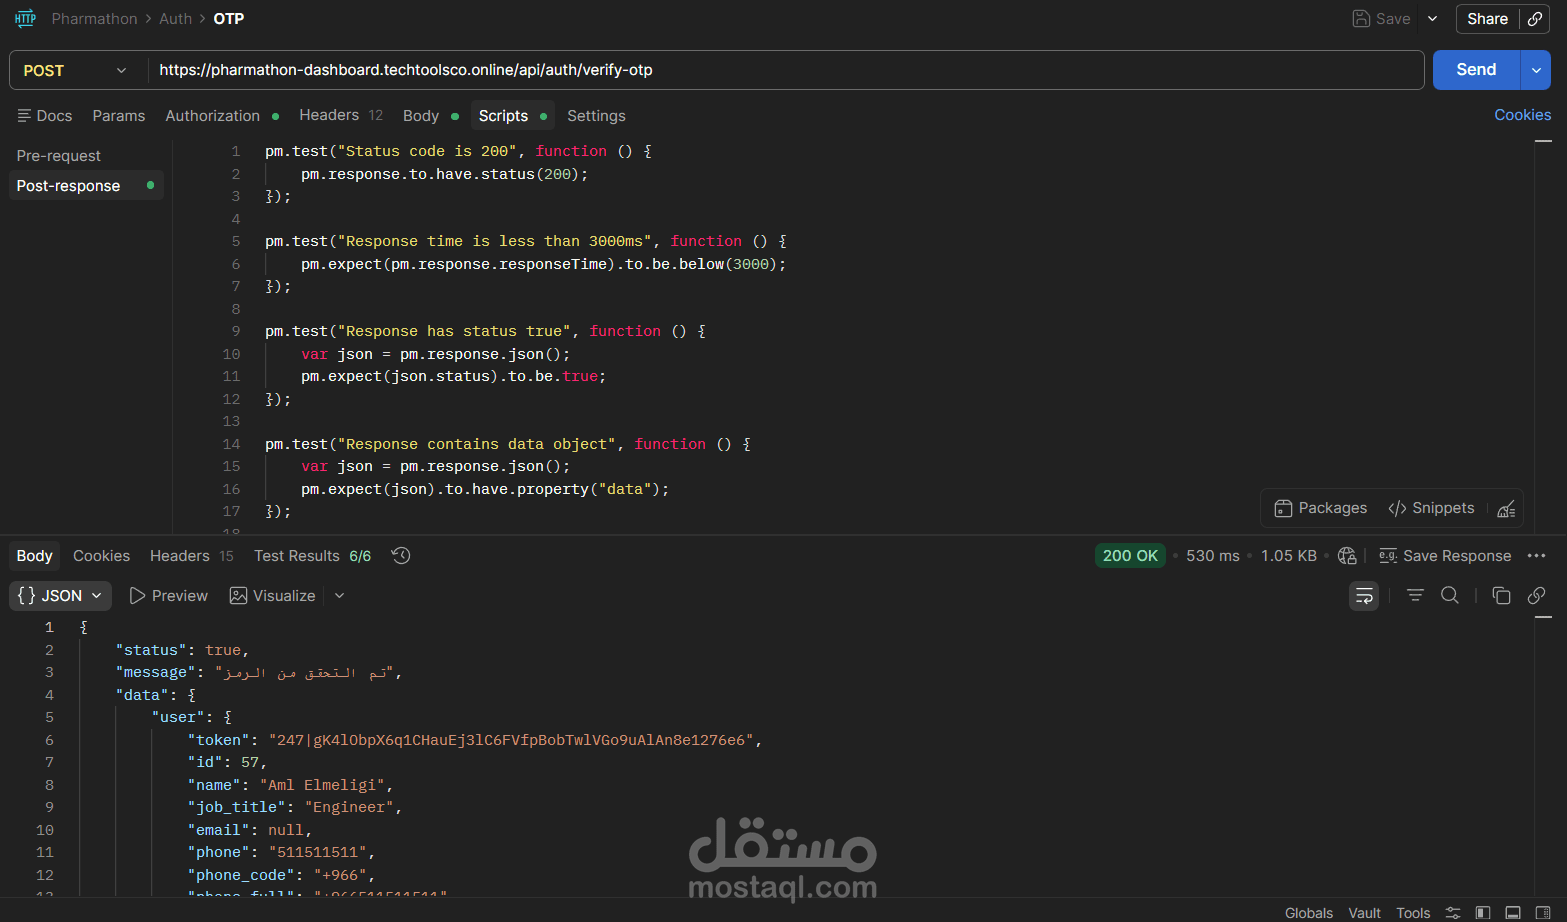Click Pharmathon in the breadcrumb
Screen dimensions: 1567x922
point(95,19)
